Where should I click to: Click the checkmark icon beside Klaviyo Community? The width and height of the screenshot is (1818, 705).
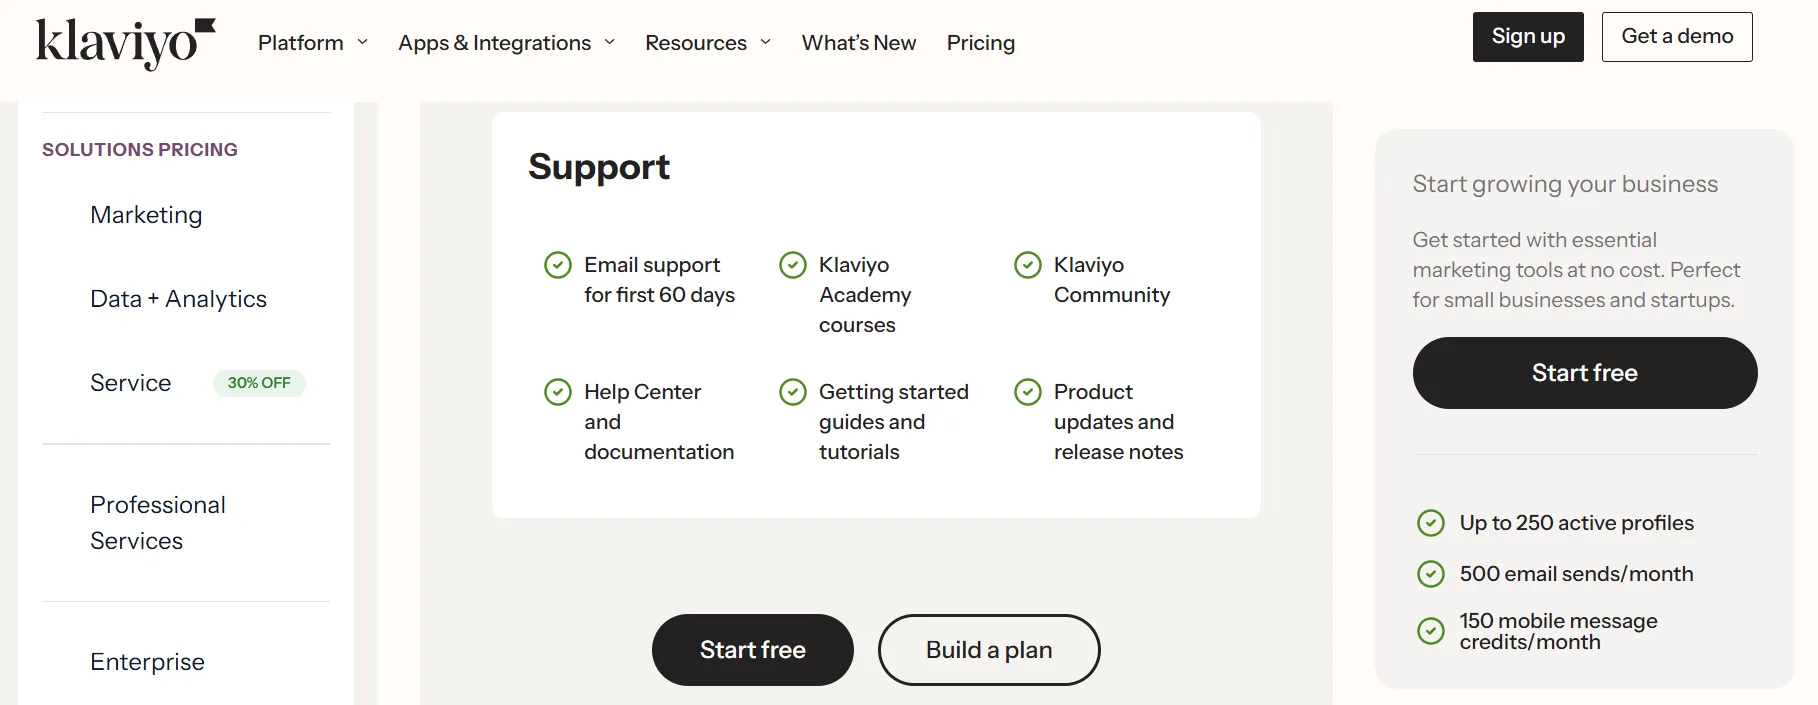pos(1027,264)
